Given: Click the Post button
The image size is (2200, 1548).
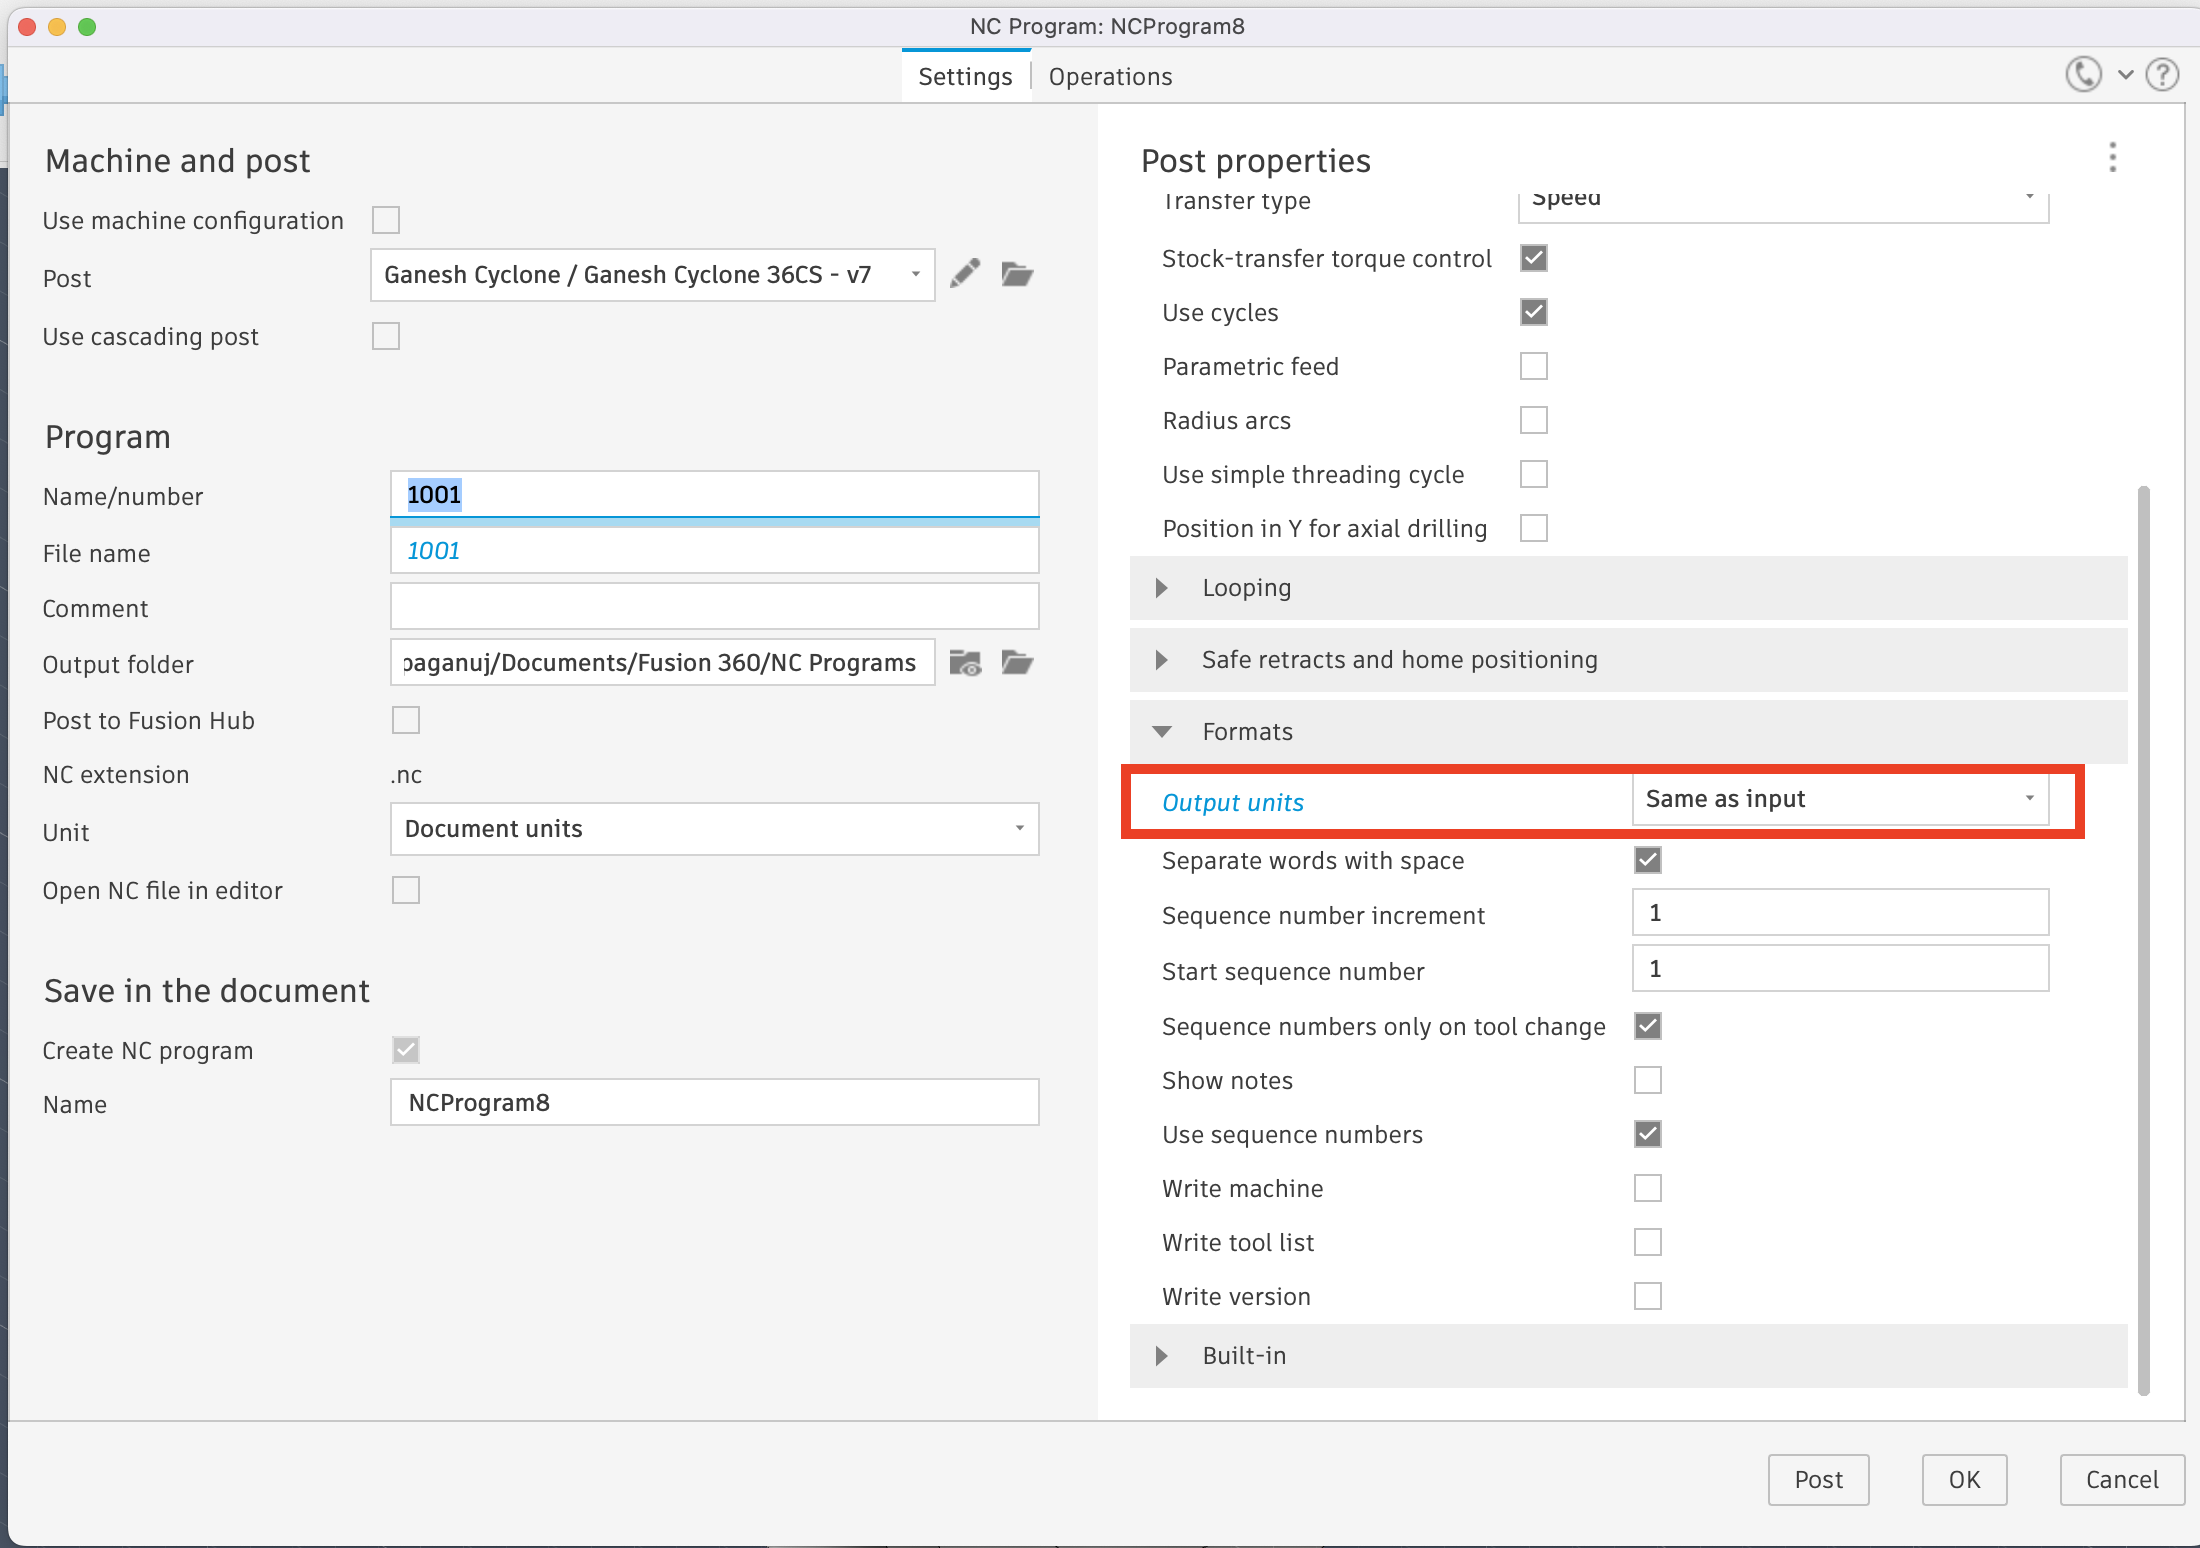Looking at the screenshot, I should pyautogui.click(x=1818, y=1479).
